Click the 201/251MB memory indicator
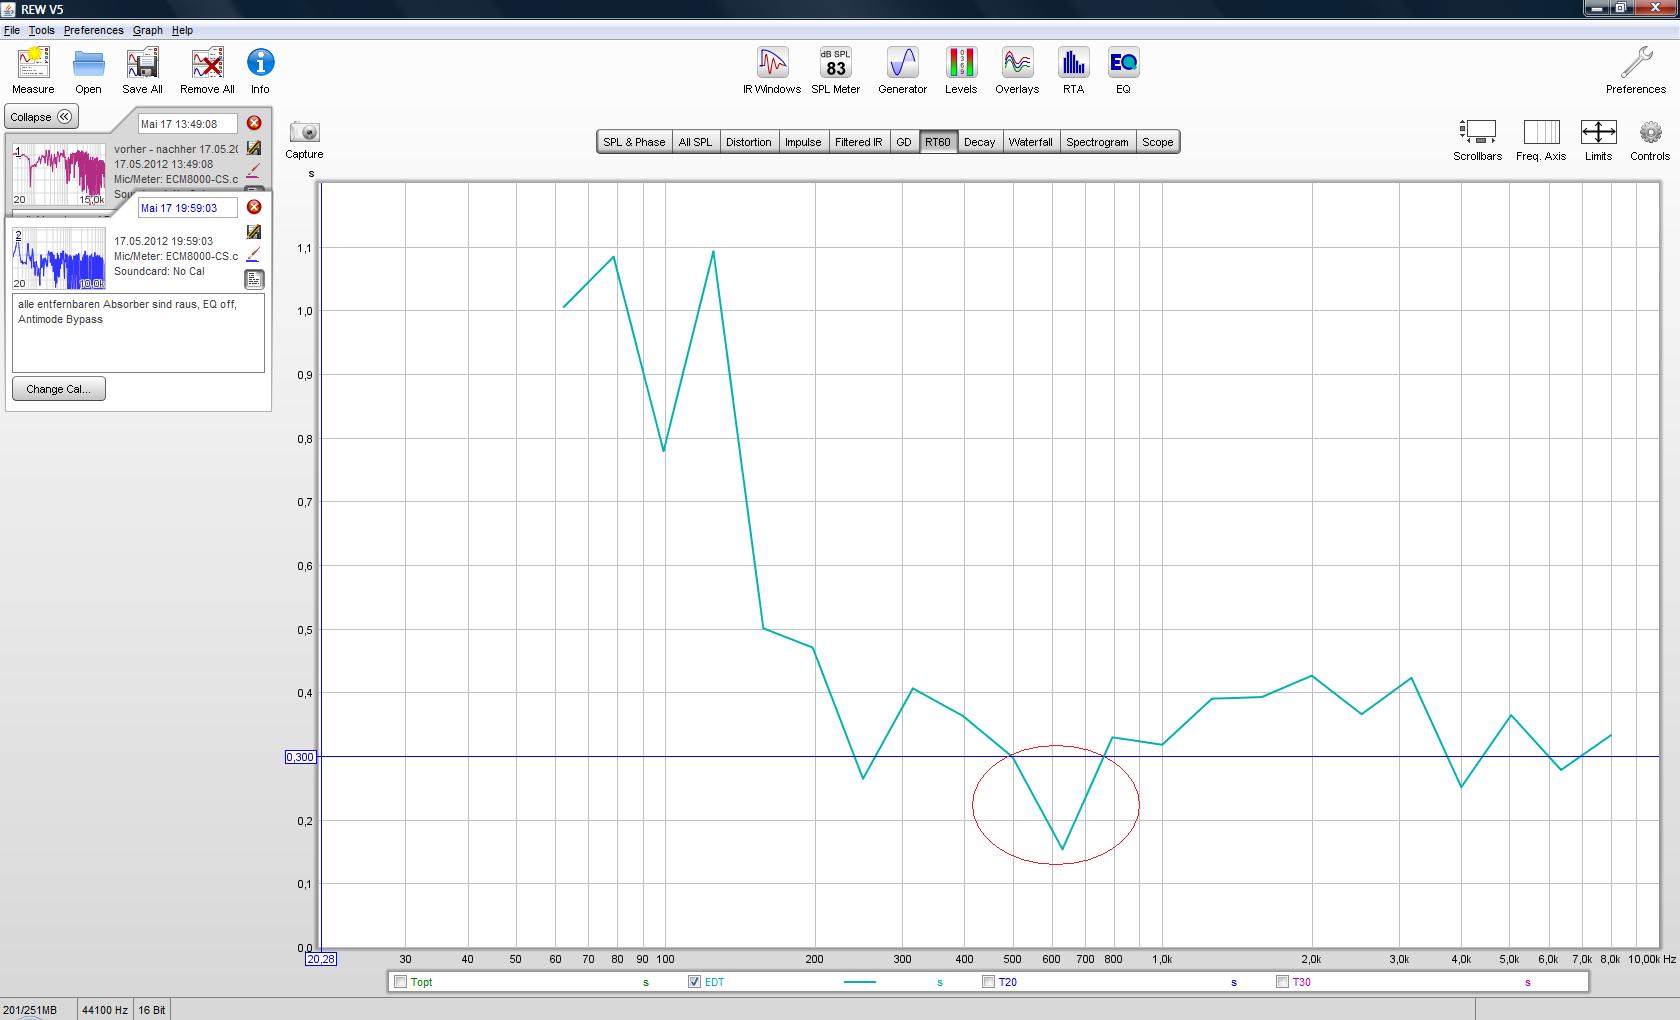Viewport: 1680px width, 1020px height. pos(30,1010)
